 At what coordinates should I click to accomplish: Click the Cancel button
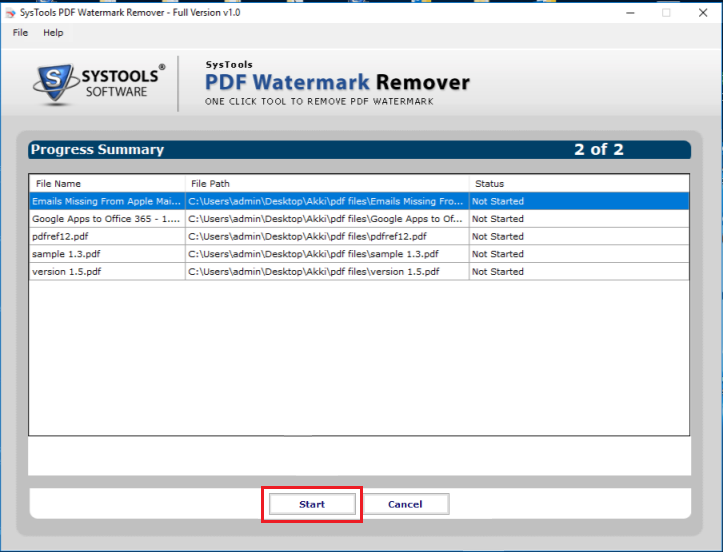point(405,504)
